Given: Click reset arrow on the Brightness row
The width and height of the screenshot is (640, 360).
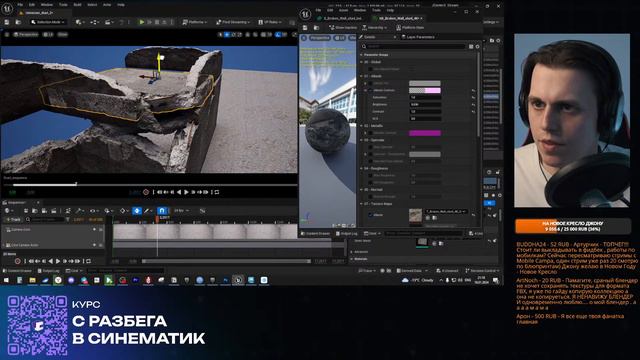Looking at the screenshot, I should coord(473,104).
